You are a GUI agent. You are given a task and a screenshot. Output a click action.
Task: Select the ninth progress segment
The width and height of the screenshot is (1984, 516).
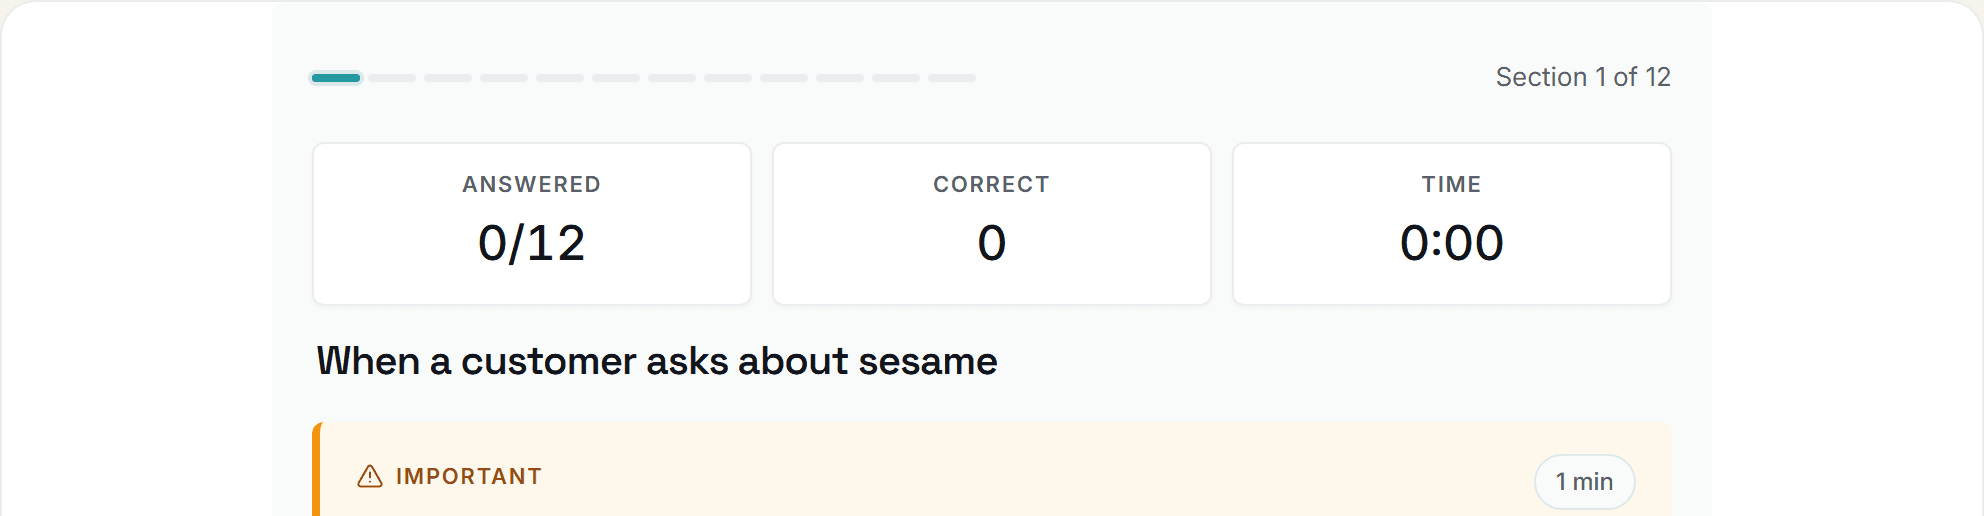[x=784, y=77]
